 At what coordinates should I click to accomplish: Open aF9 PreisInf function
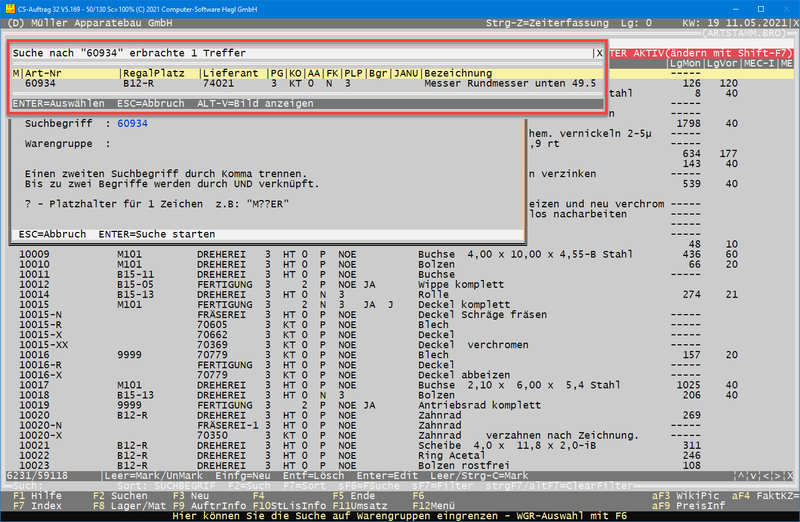click(x=686, y=505)
